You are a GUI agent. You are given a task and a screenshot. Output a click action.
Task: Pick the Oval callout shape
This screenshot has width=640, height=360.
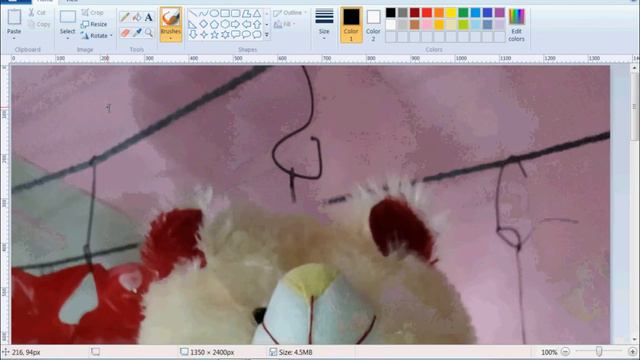click(x=246, y=35)
